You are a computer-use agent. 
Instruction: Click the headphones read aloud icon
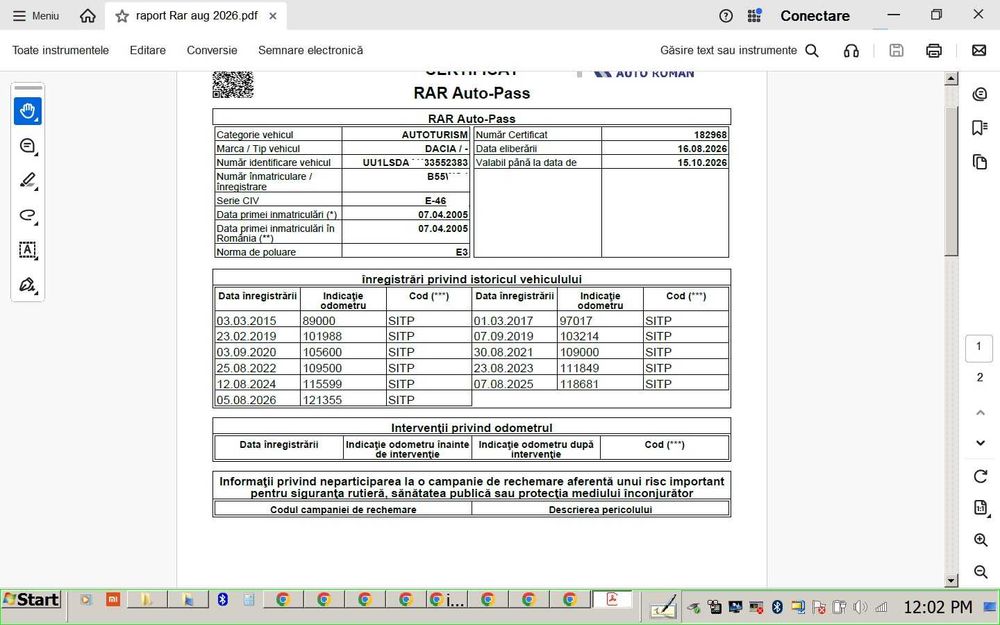tap(851, 50)
